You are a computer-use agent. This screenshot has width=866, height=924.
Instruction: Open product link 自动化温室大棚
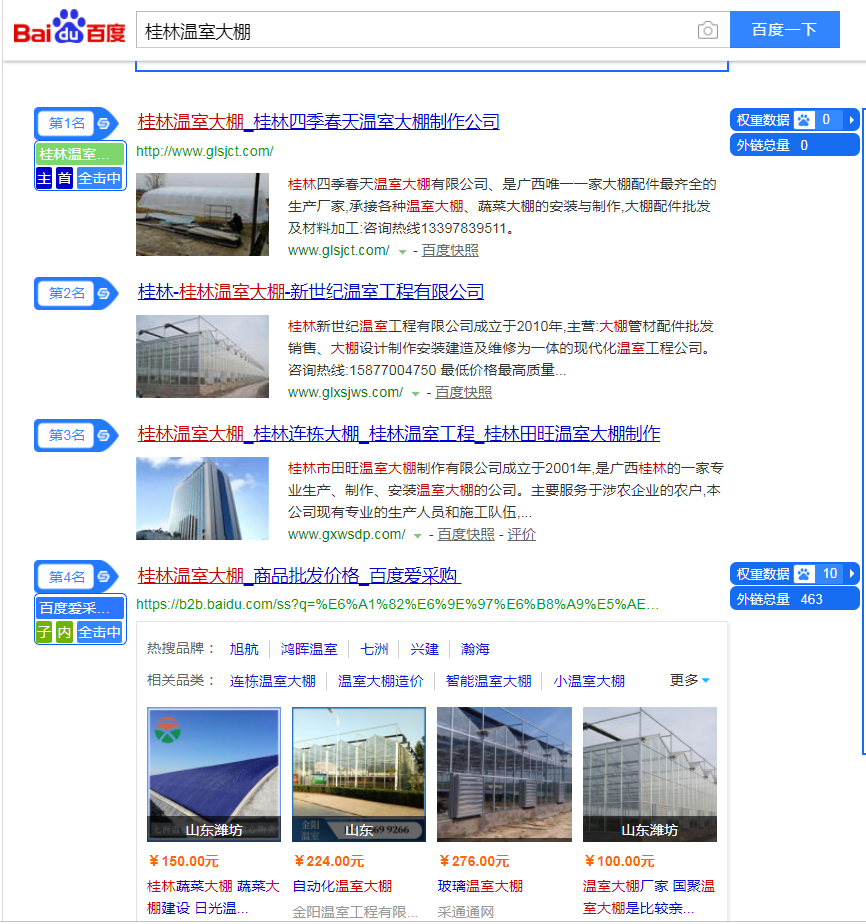pyautogui.click(x=342, y=886)
